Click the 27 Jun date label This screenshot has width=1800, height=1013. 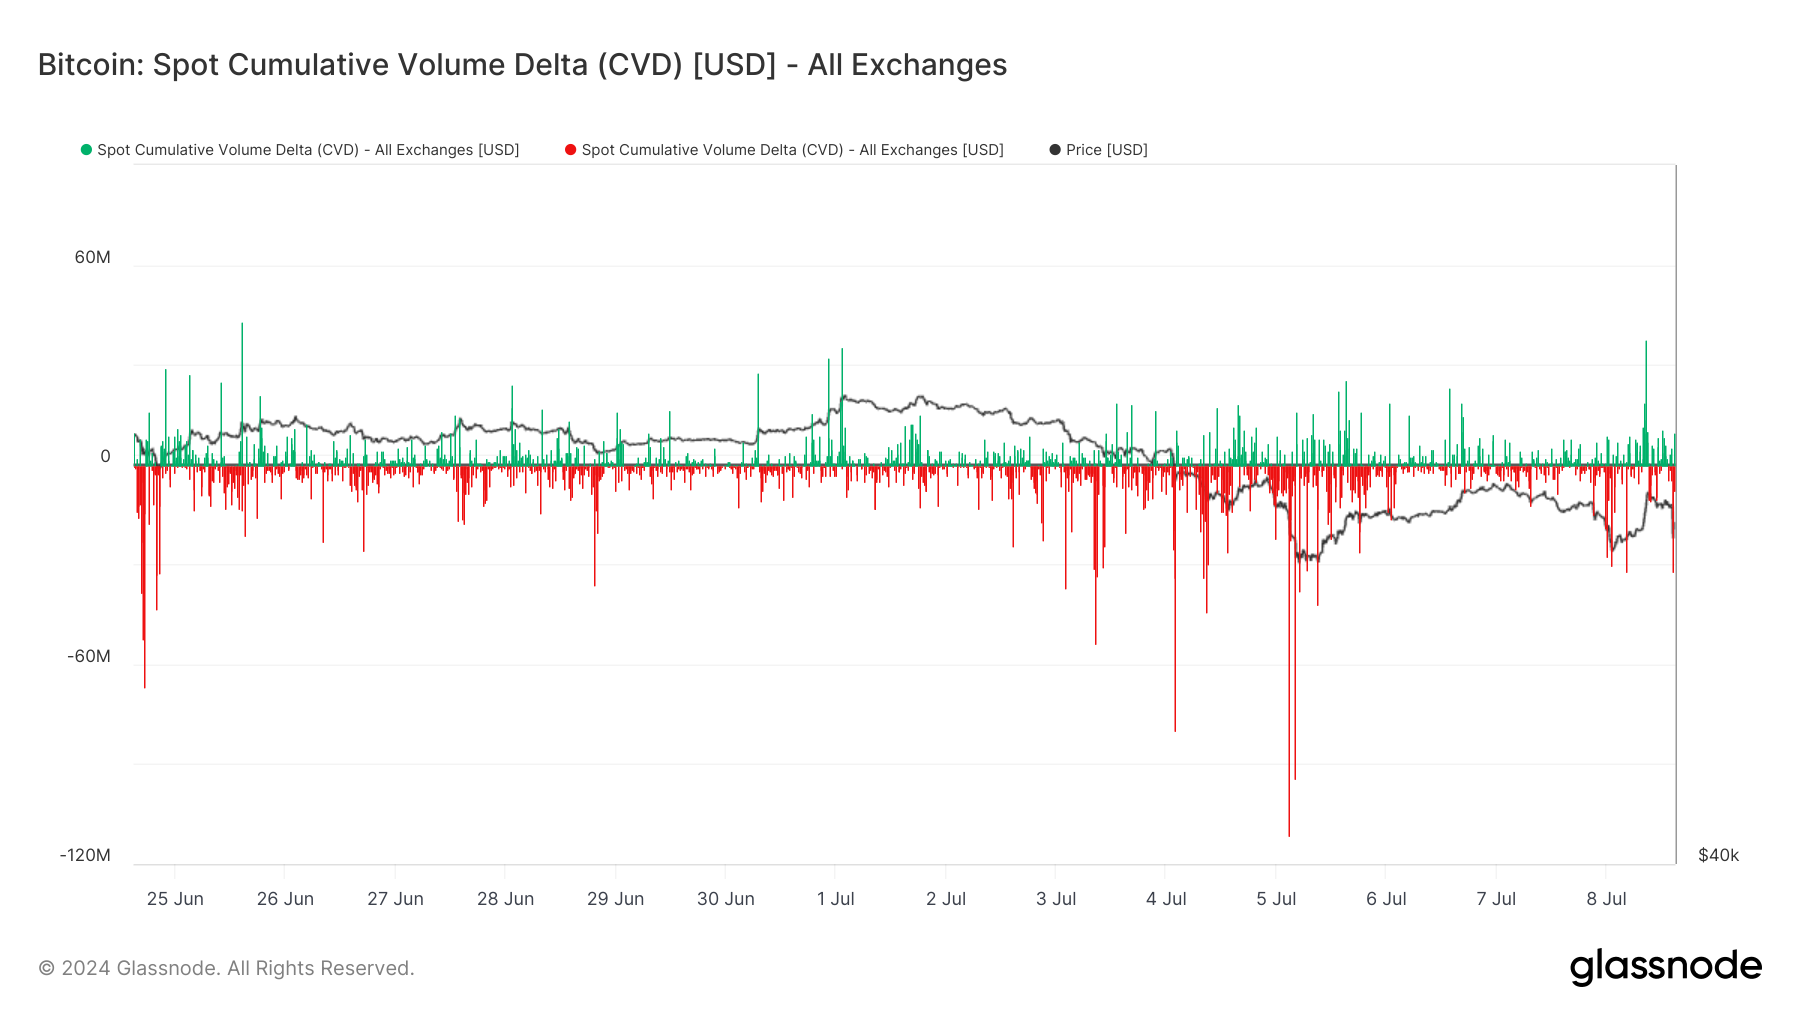(395, 899)
